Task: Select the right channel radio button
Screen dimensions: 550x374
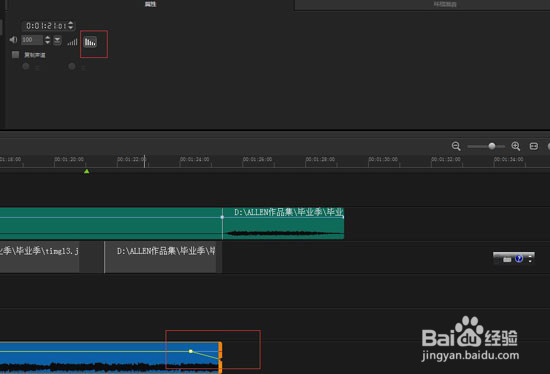Action: pyautogui.click(x=72, y=66)
